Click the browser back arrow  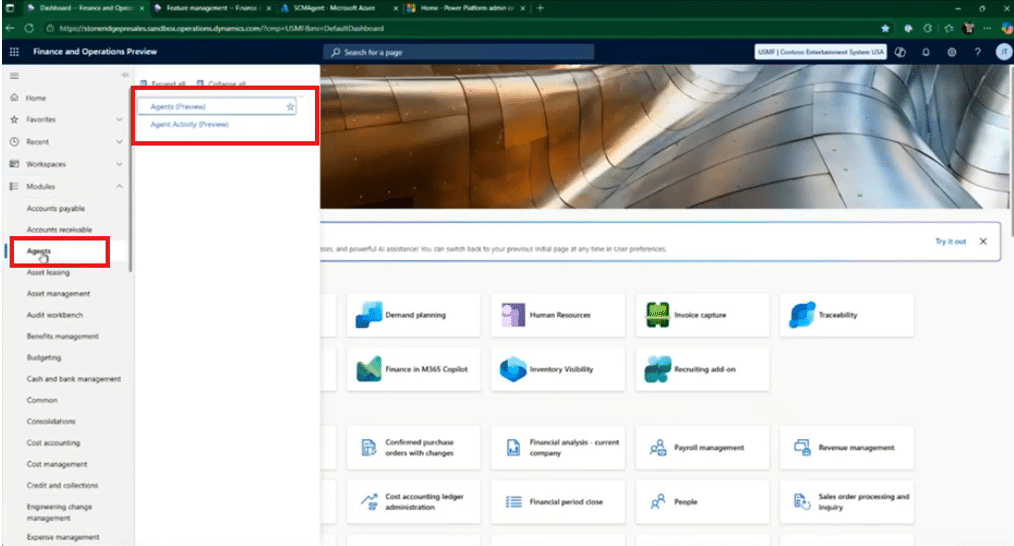click(10, 28)
